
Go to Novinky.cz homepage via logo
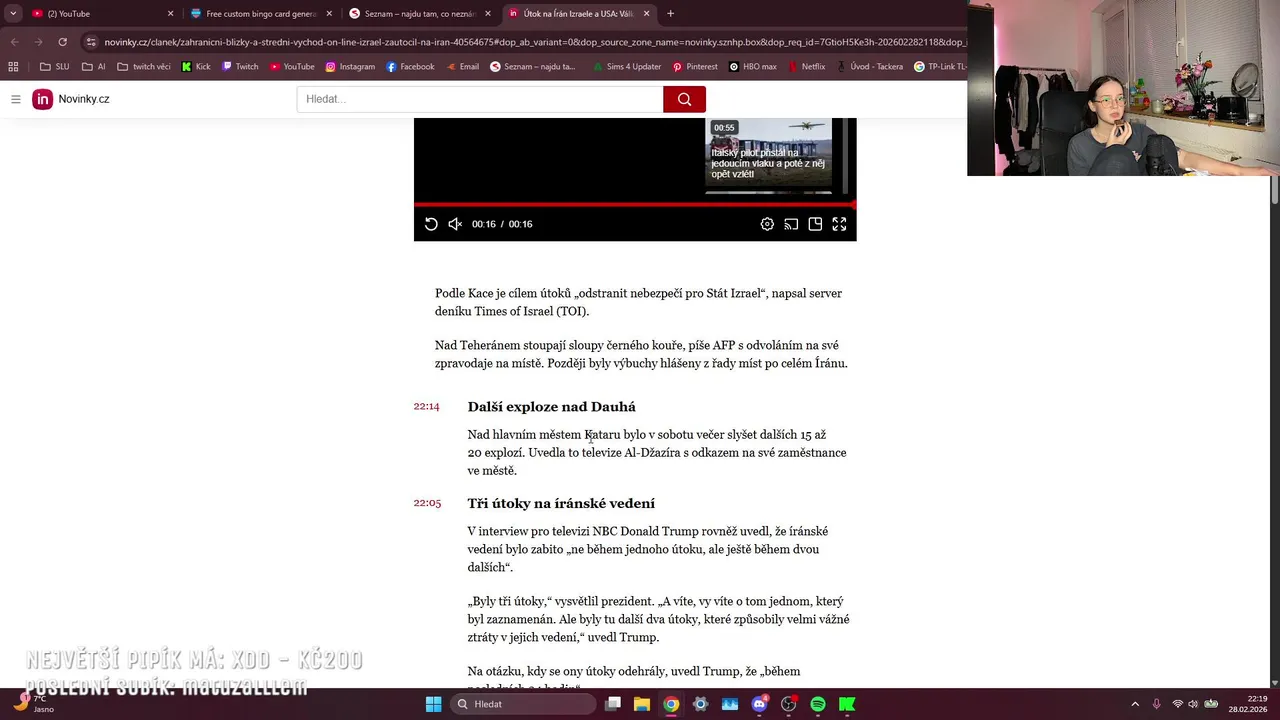pyautogui.click(x=71, y=99)
